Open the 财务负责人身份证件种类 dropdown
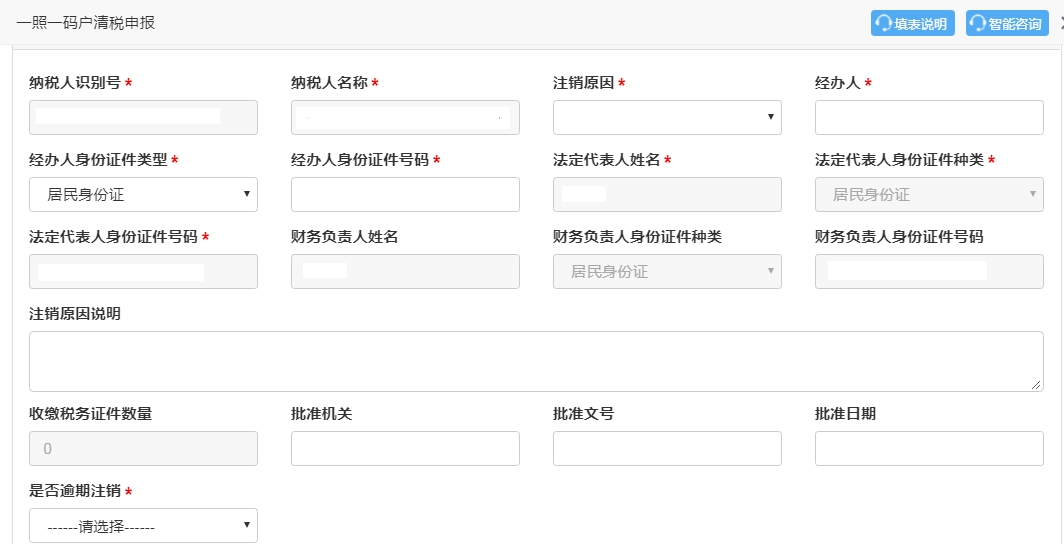Image resolution: width=1064 pixels, height=544 pixels. (667, 271)
